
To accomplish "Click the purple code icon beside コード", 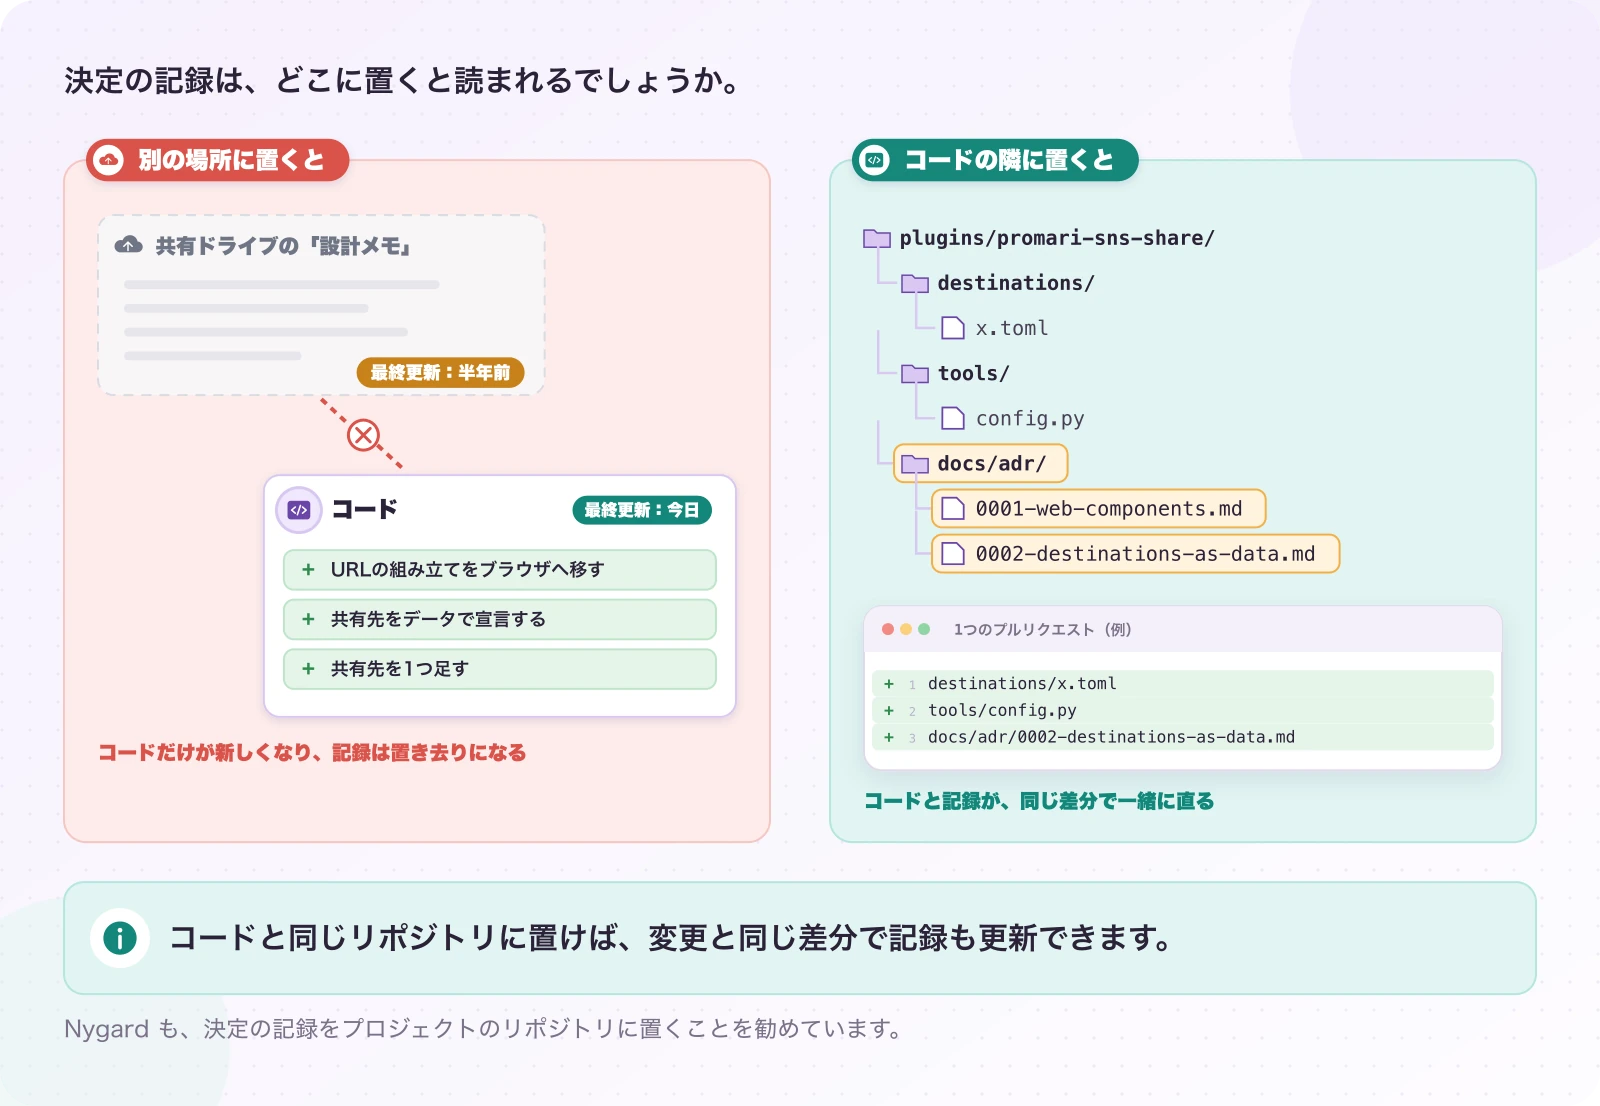I will point(299,510).
